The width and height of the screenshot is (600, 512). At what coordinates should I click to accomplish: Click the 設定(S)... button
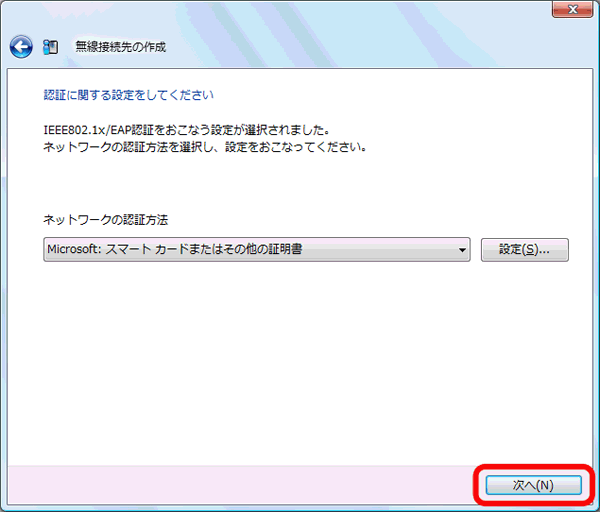[x=525, y=249]
